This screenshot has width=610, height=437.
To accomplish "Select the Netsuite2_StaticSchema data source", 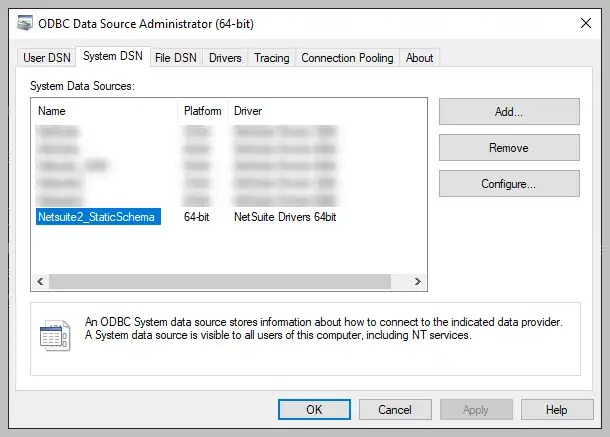I will [98, 217].
